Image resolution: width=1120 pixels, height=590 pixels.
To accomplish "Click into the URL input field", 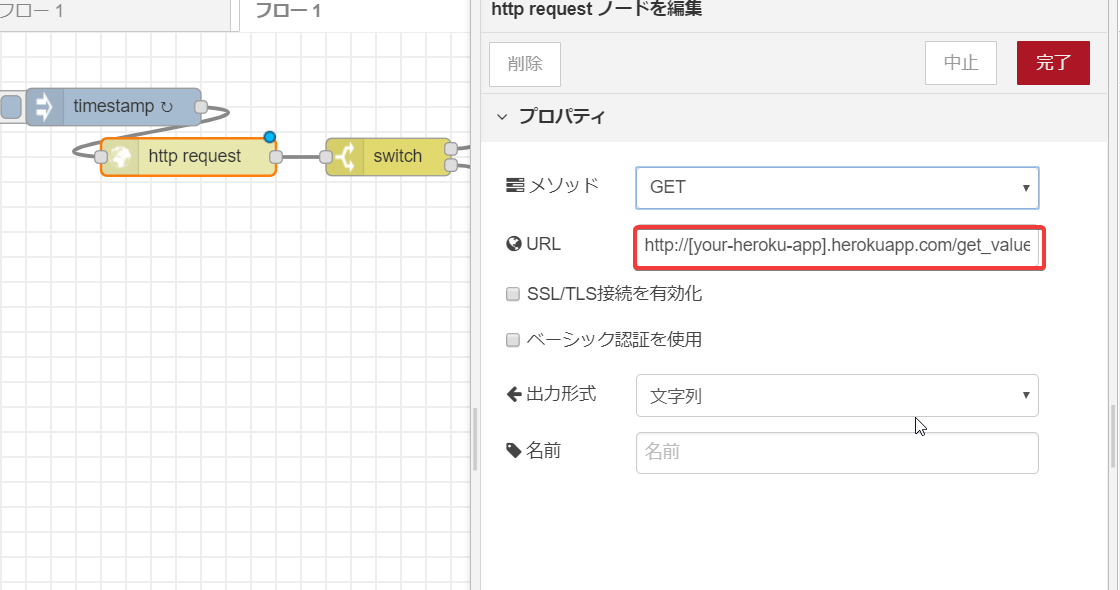I will click(839, 246).
